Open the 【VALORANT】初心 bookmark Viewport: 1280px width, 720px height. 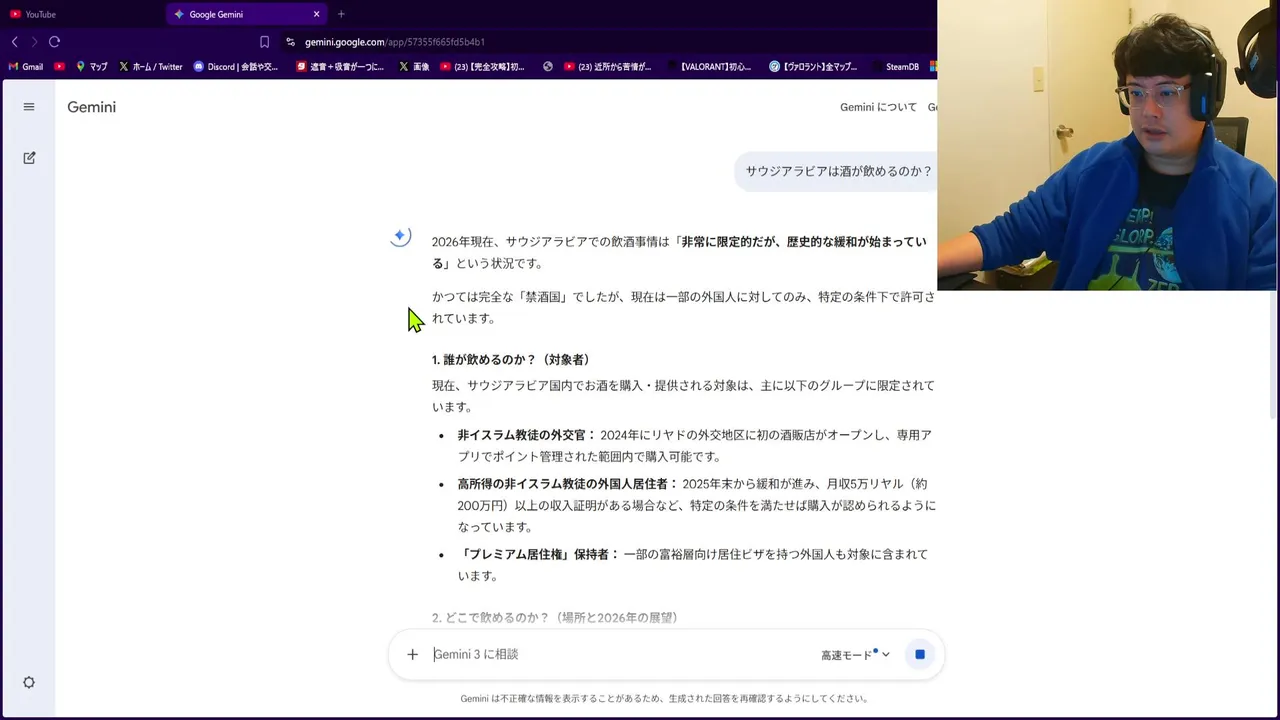click(x=709, y=67)
